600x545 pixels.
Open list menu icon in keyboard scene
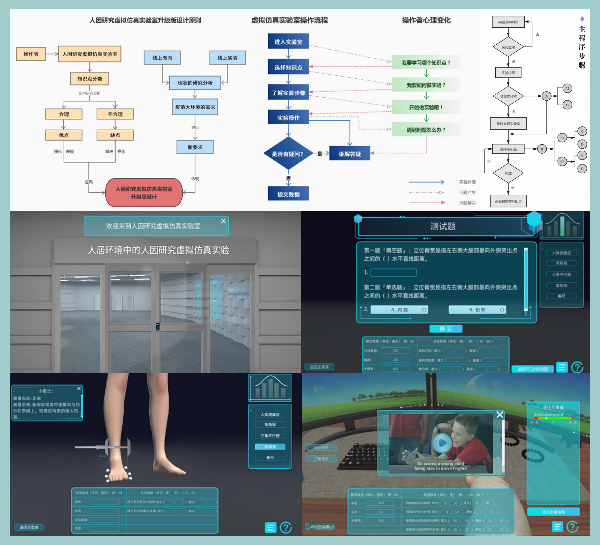tap(559, 527)
